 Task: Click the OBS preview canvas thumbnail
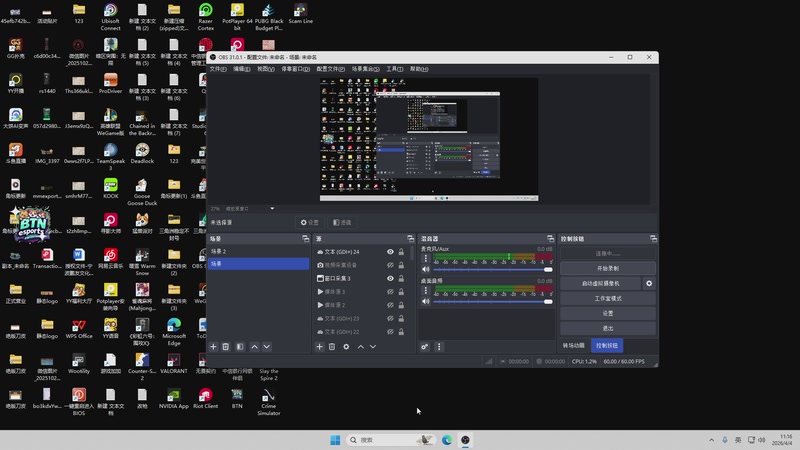click(x=429, y=139)
